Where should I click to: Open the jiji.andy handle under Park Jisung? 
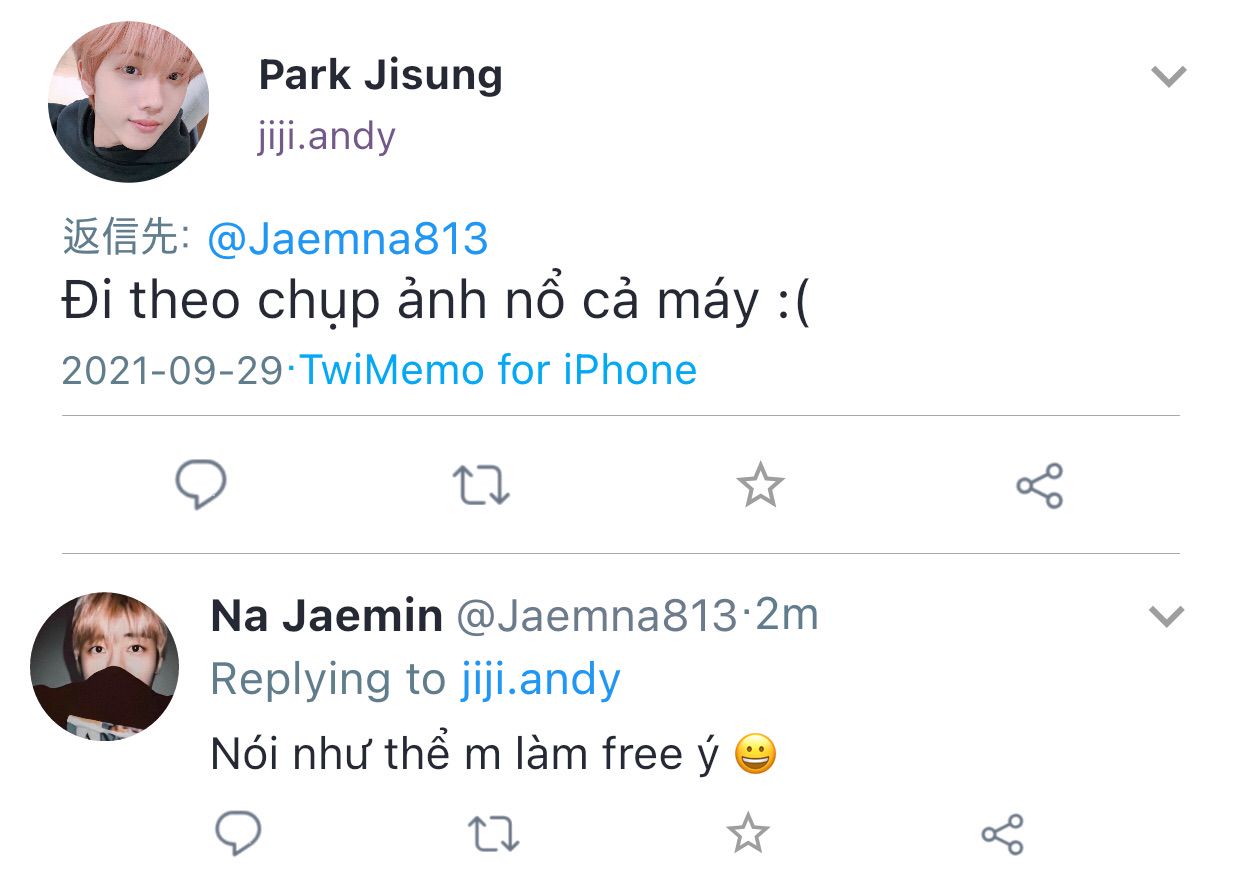click(x=327, y=136)
